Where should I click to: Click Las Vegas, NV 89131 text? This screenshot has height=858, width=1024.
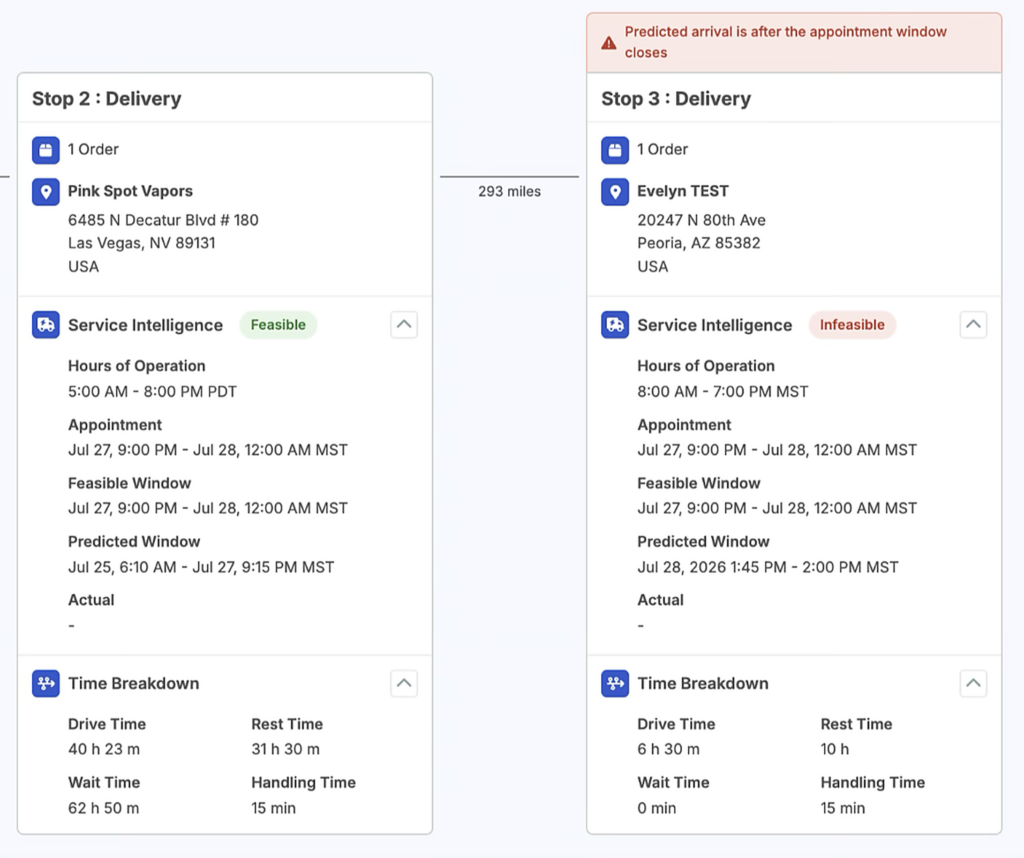click(142, 243)
